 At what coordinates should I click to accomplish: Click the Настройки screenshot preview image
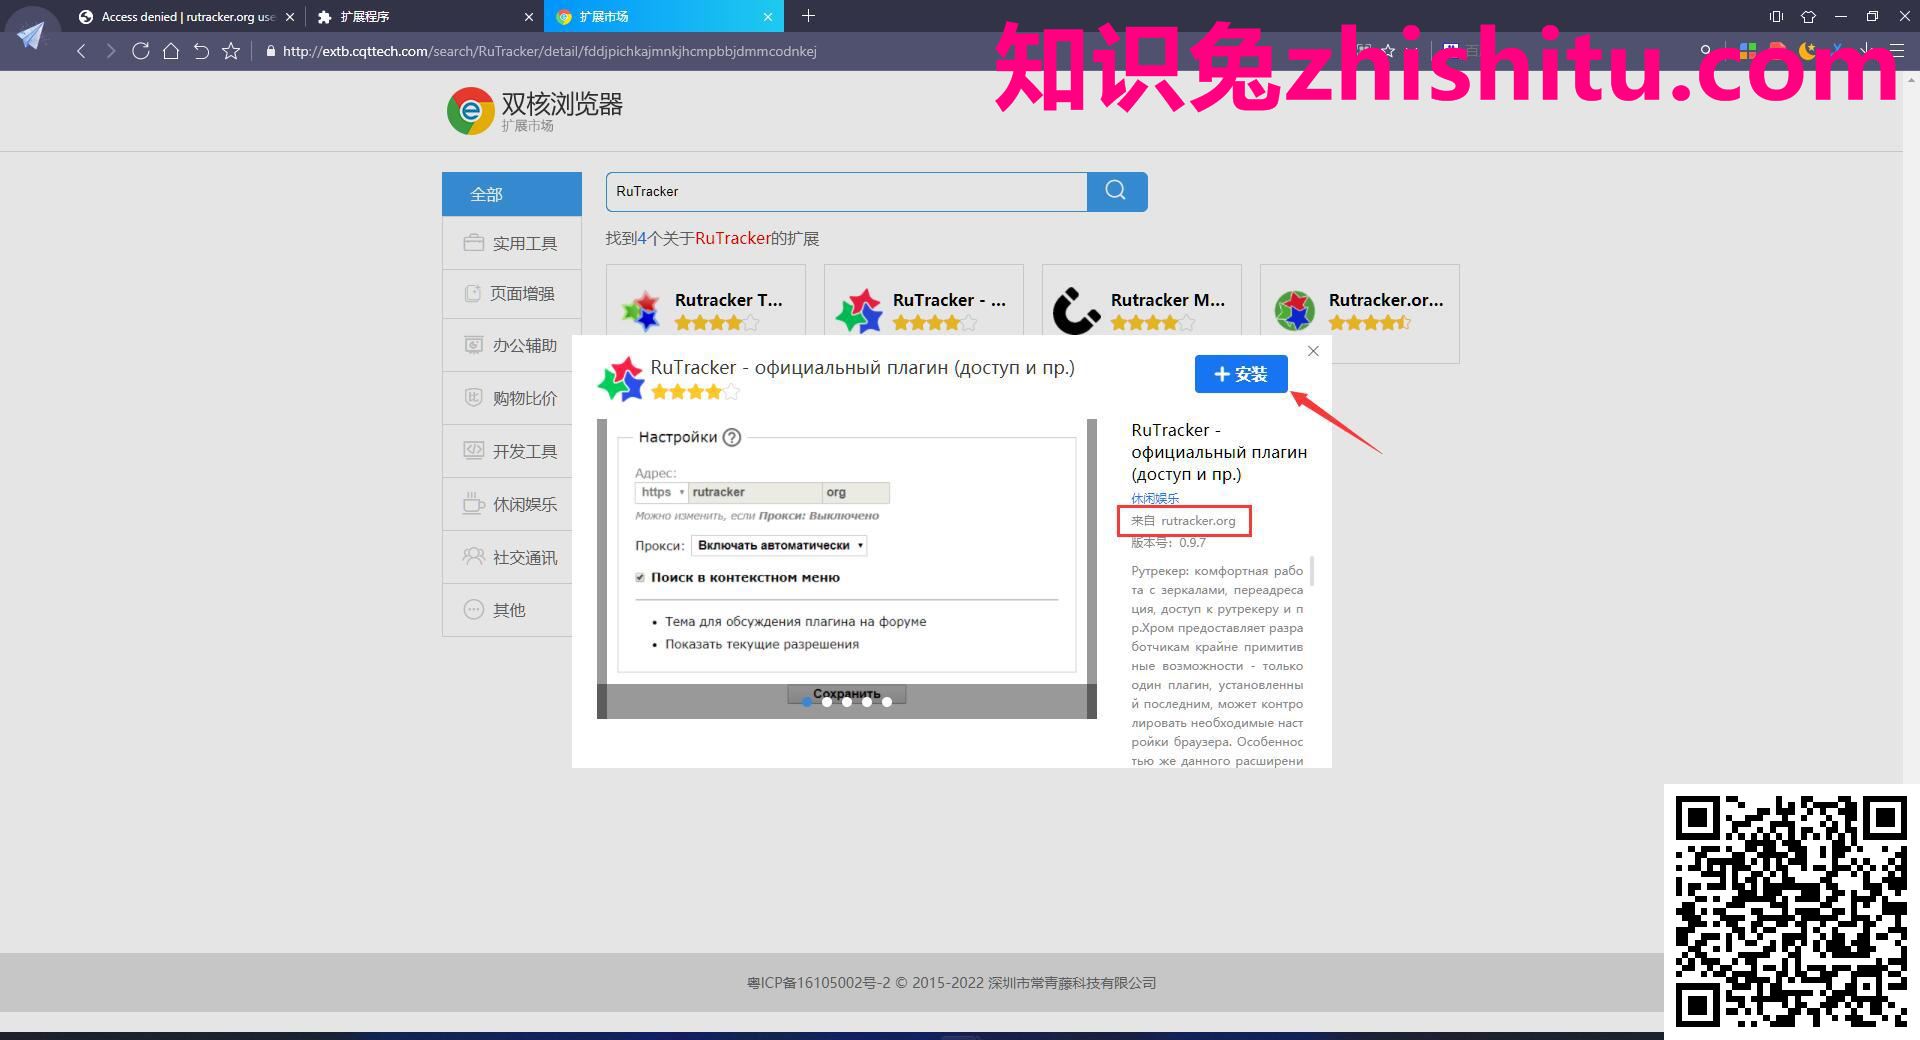click(x=847, y=569)
